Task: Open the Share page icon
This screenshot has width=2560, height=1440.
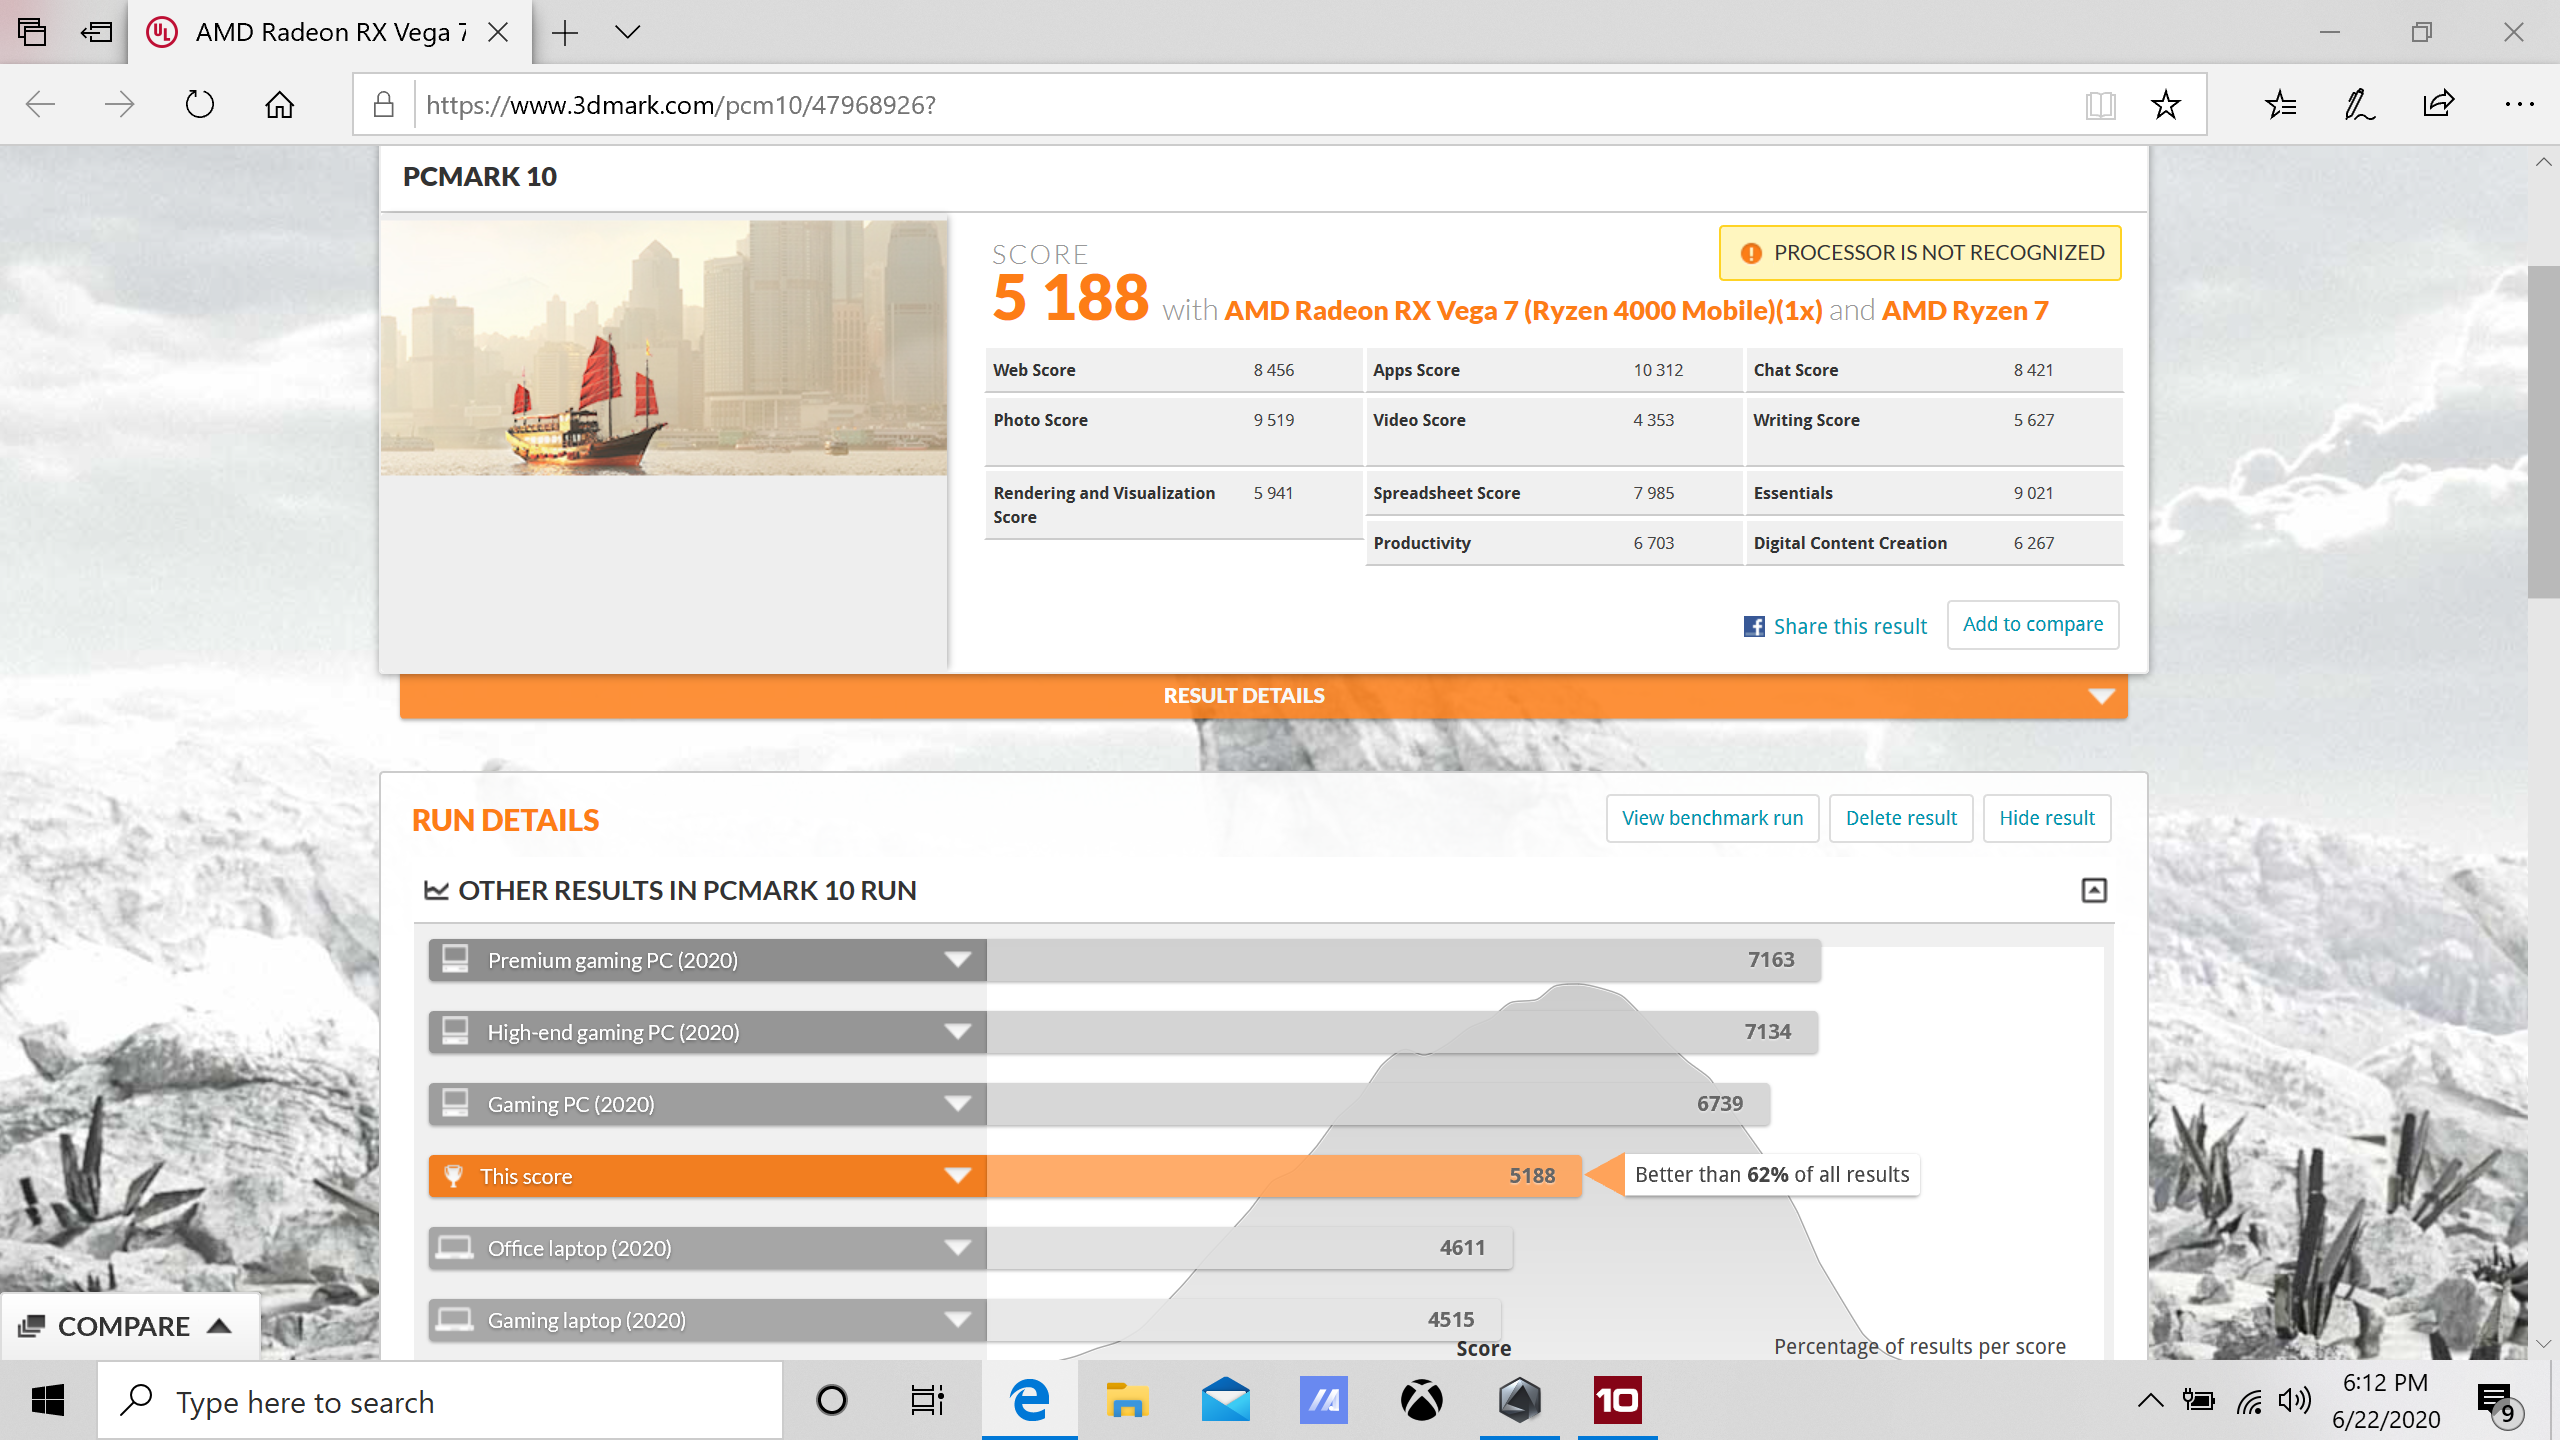Action: click(2439, 104)
